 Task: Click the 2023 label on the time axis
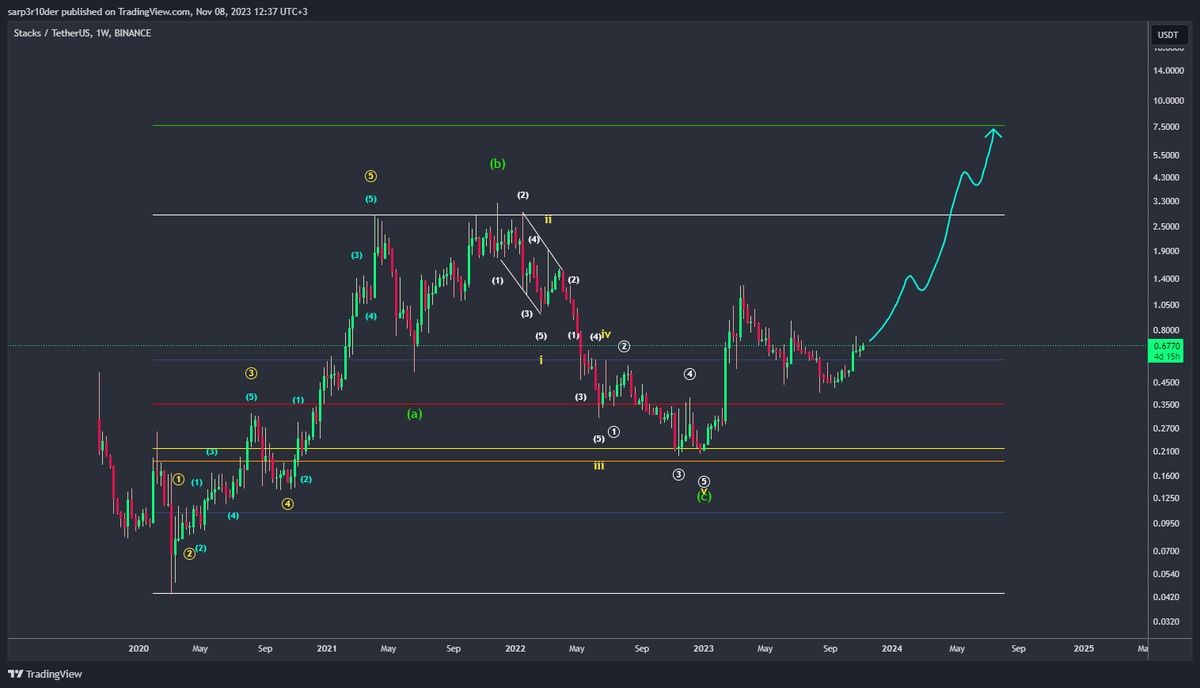[703, 648]
